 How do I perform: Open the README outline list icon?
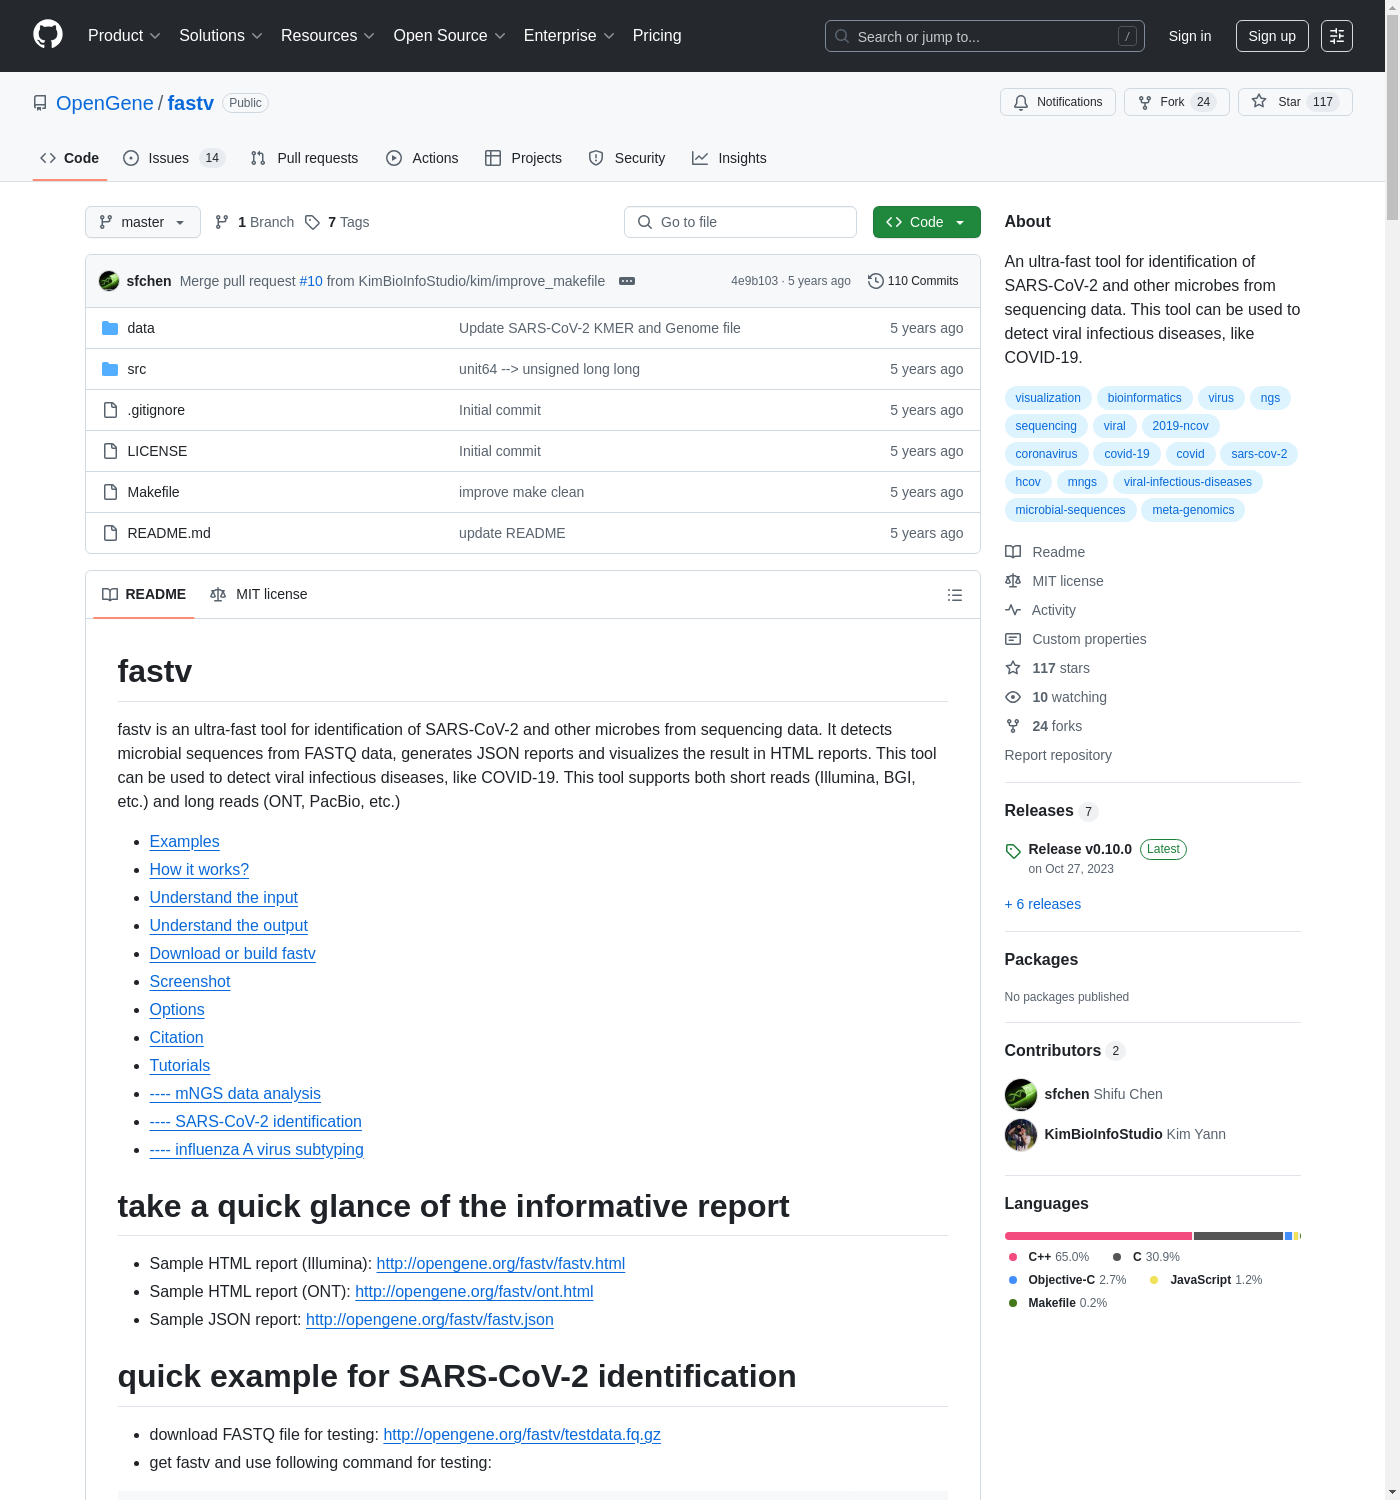pos(954,595)
